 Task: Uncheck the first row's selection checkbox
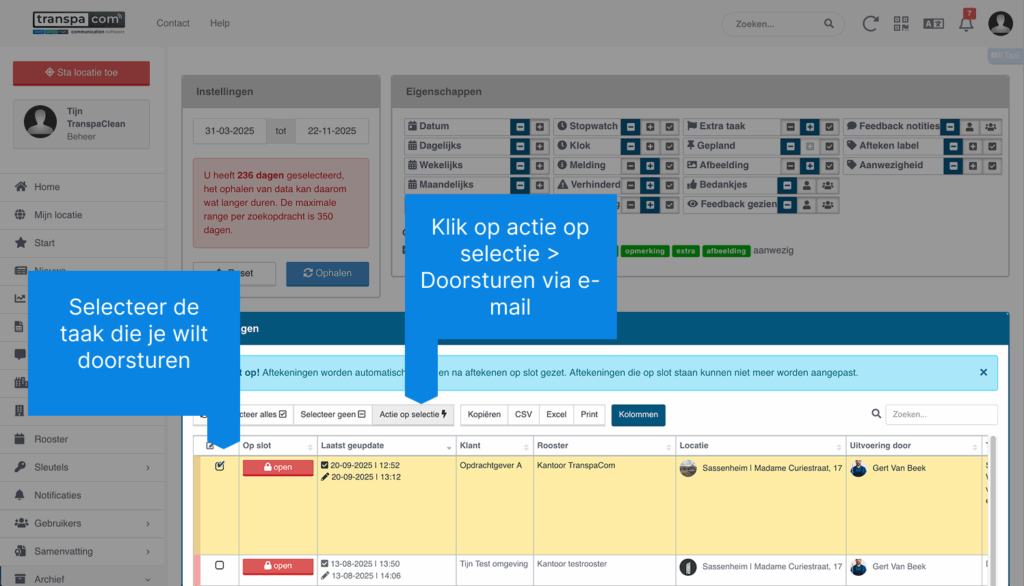click(220, 467)
